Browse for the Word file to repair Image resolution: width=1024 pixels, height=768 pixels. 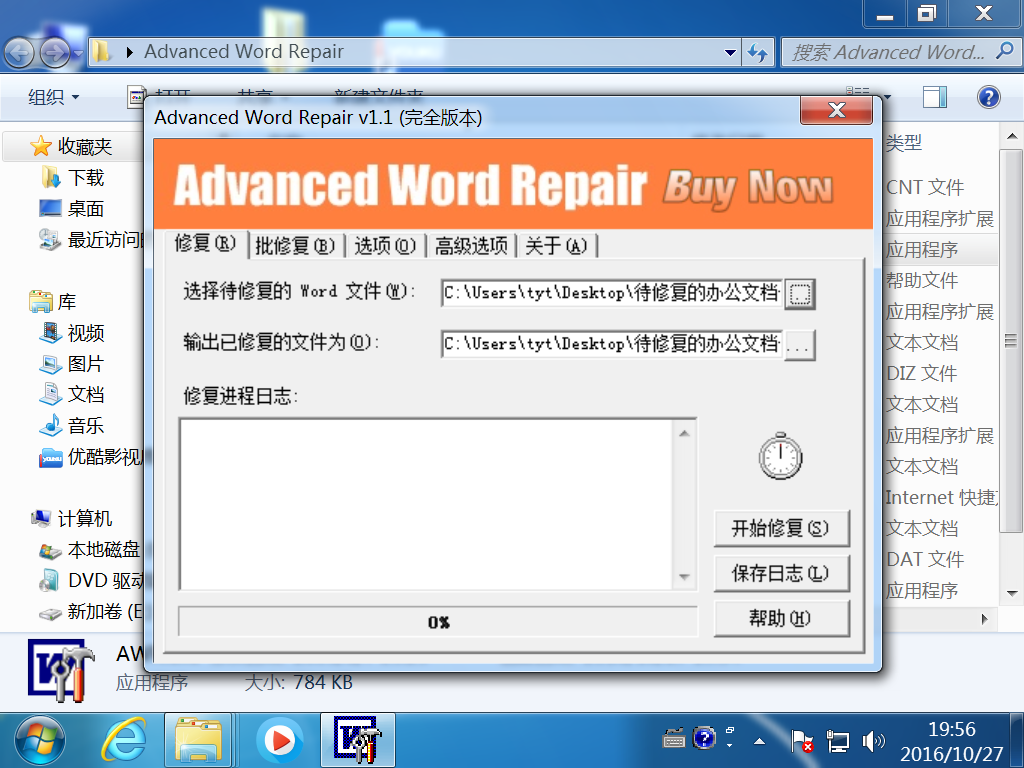(x=800, y=293)
